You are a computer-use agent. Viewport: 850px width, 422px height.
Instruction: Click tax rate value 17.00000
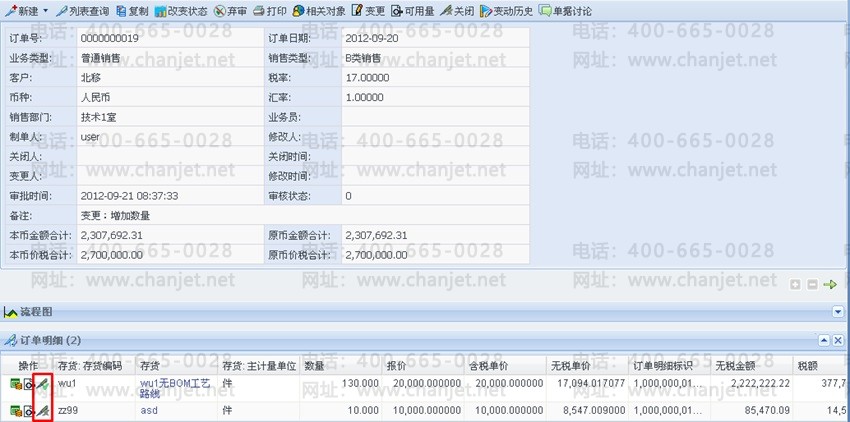pos(367,78)
